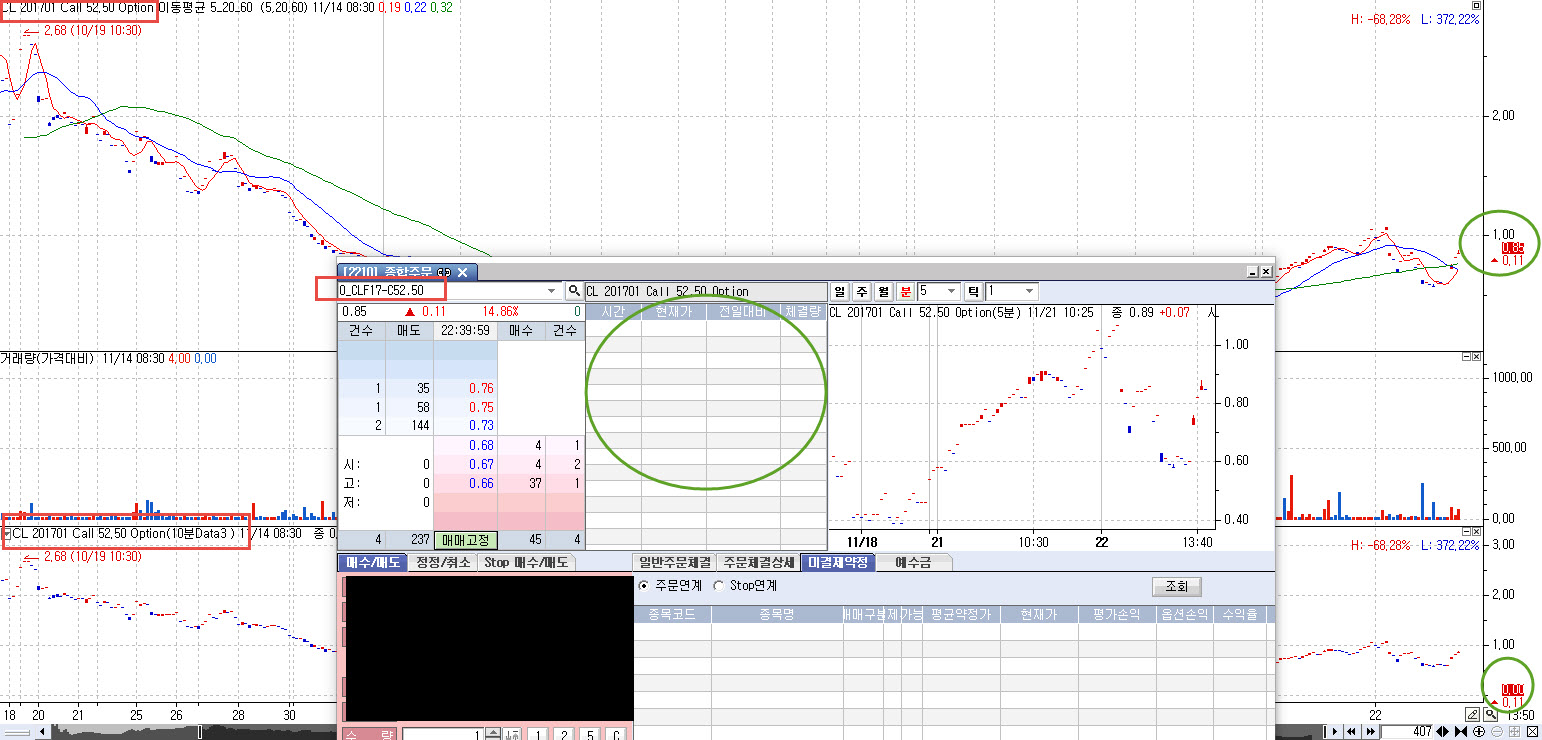Click the magnifier icon below the chart
This screenshot has height=740, width=1542.
pos(1490,714)
